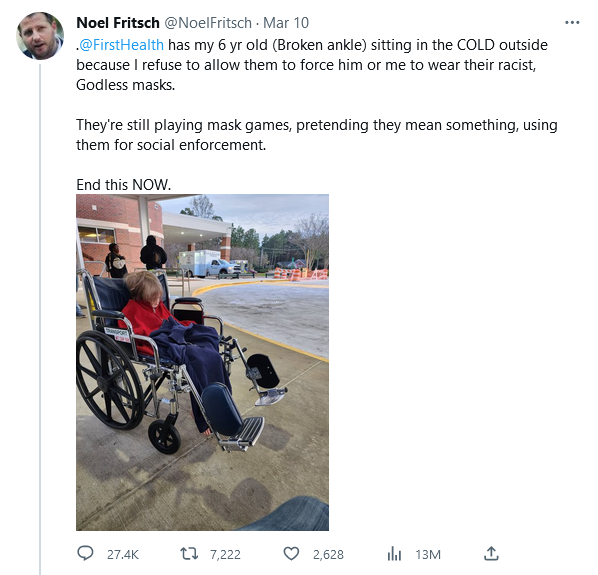Open the attached wheelchair photo
598x575 pixels.
pos(202,362)
